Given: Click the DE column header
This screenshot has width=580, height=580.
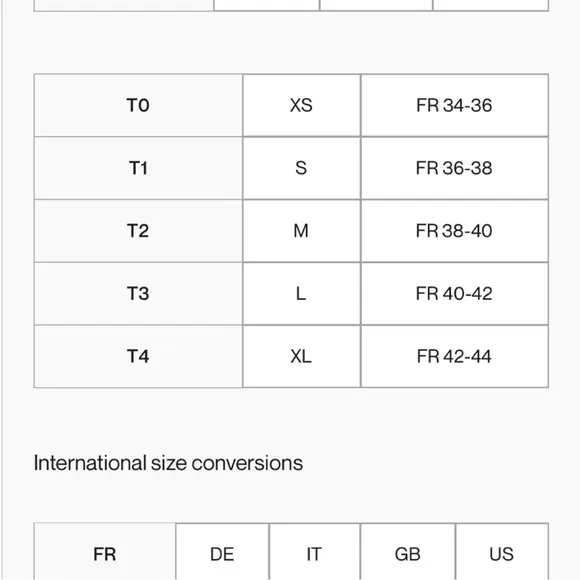Looking at the screenshot, I should pos(222,552).
